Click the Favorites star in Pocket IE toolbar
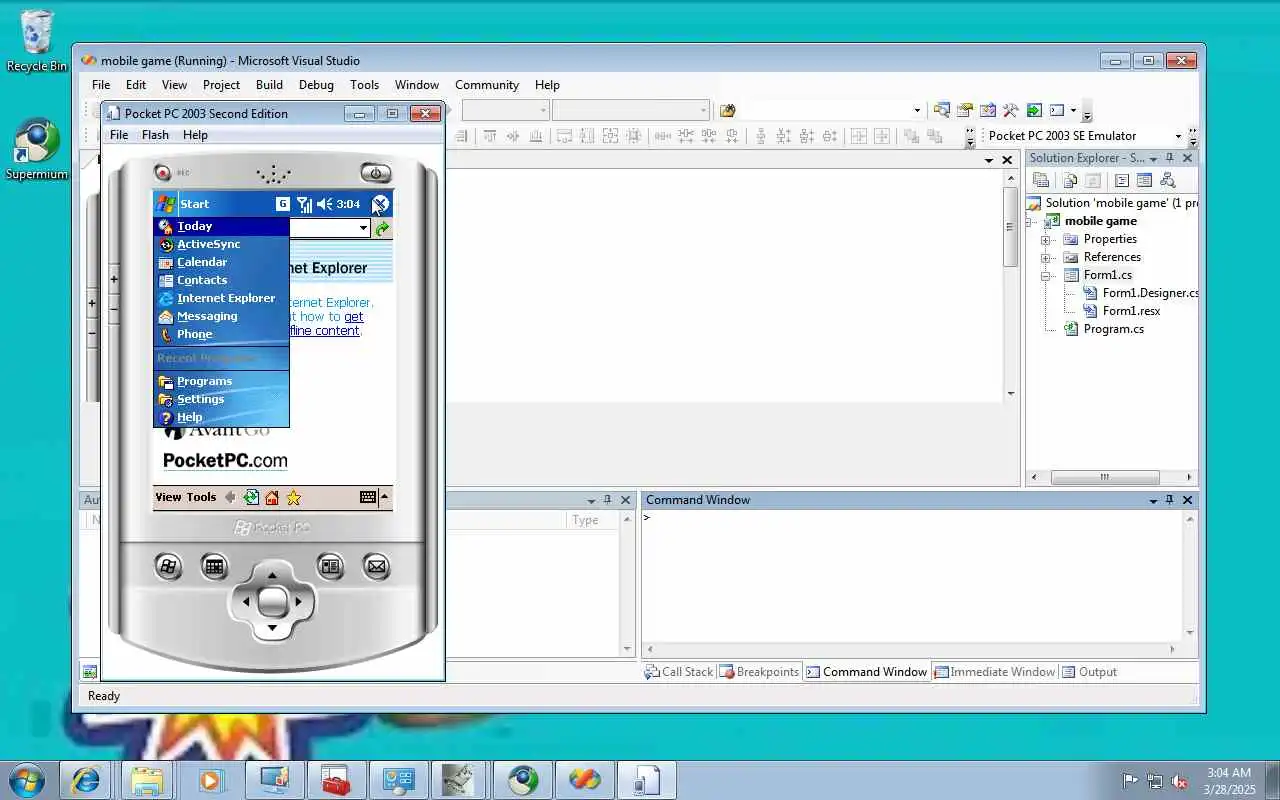Screen dimensions: 1280x800 (293, 497)
